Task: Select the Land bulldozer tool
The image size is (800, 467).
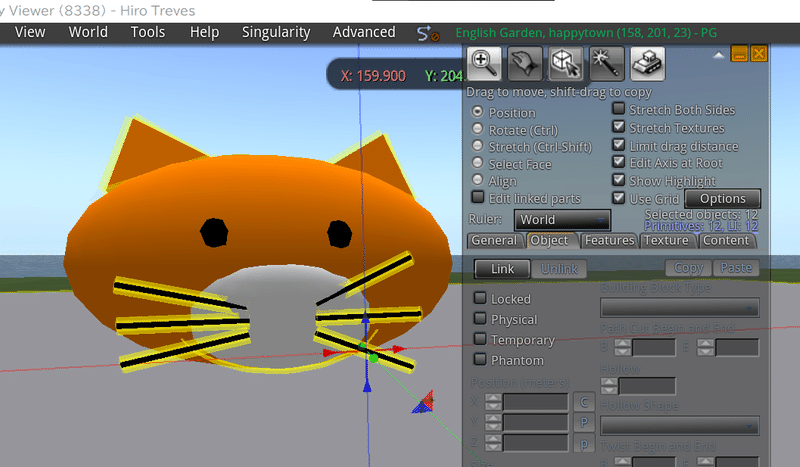Action: (647, 63)
